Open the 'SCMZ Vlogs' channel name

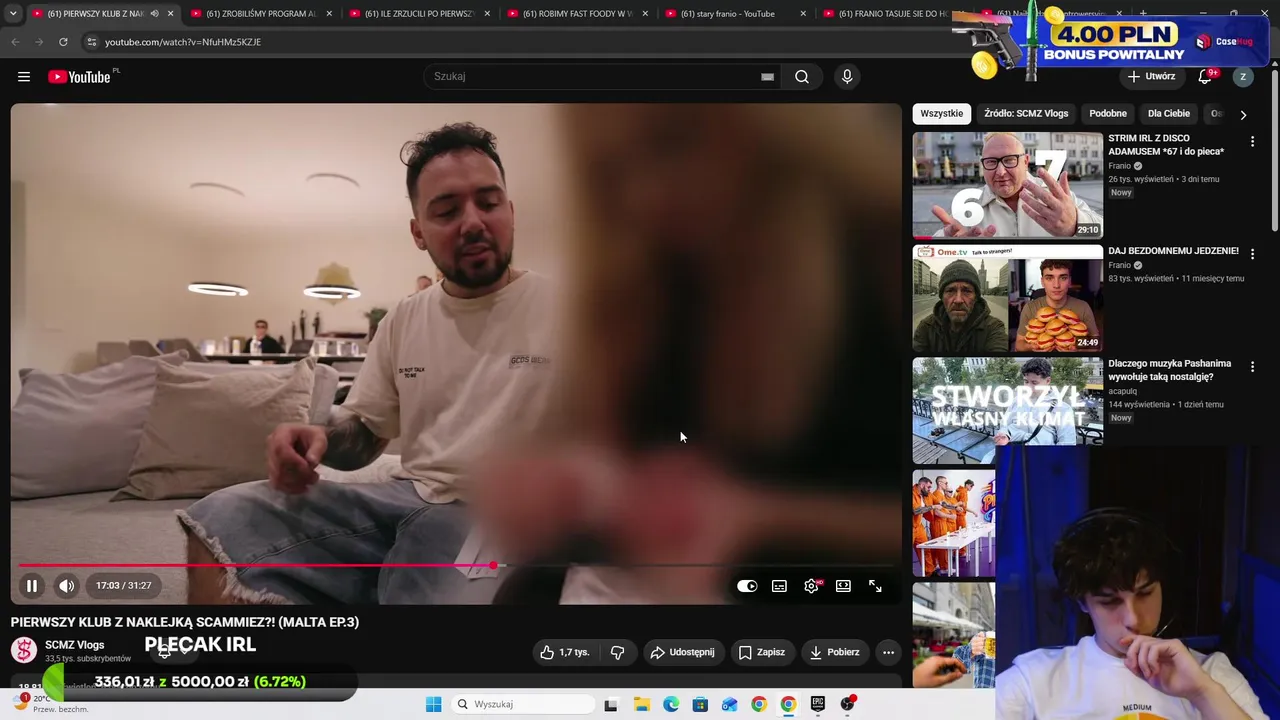74,645
